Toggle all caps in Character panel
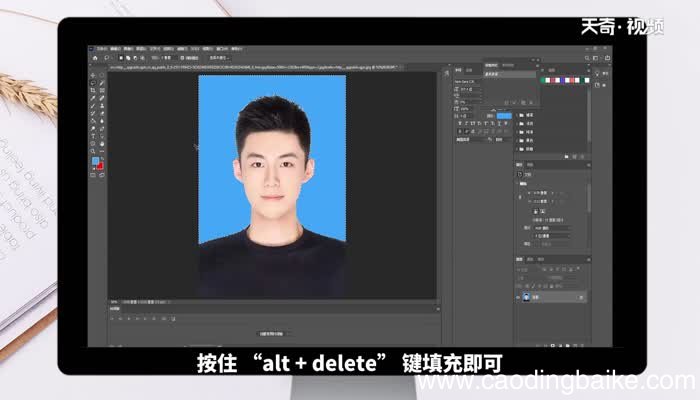This screenshot has height=400, width=700. click(473, 124)
